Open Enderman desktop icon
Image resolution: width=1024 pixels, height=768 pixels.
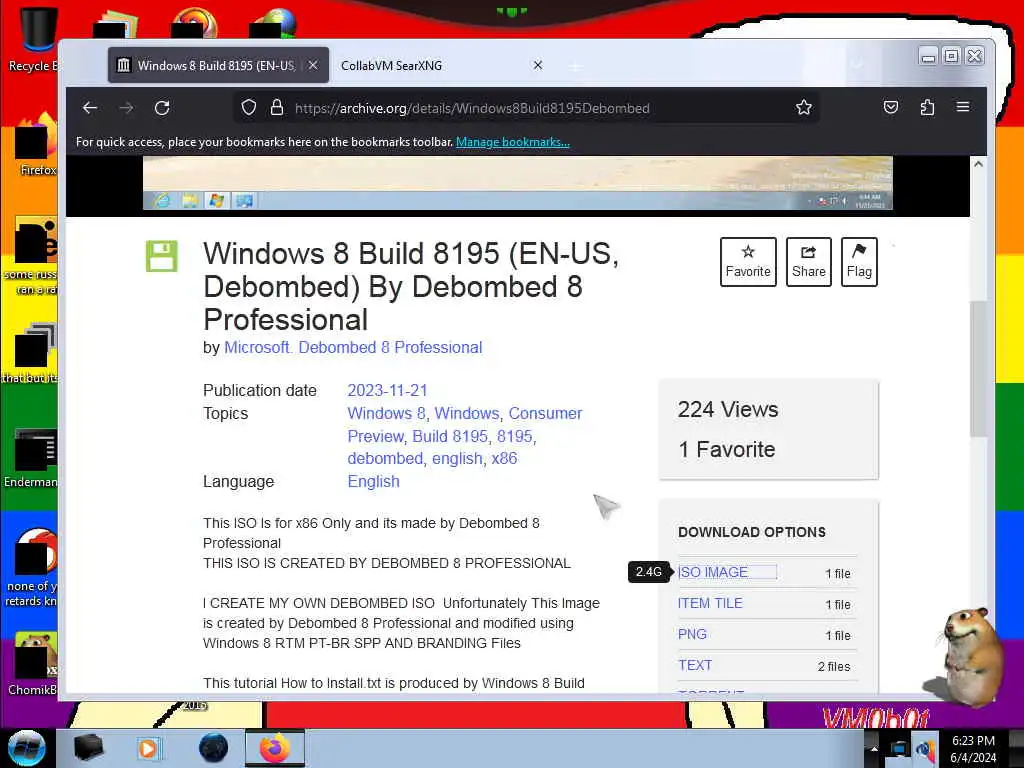point(33,458)
